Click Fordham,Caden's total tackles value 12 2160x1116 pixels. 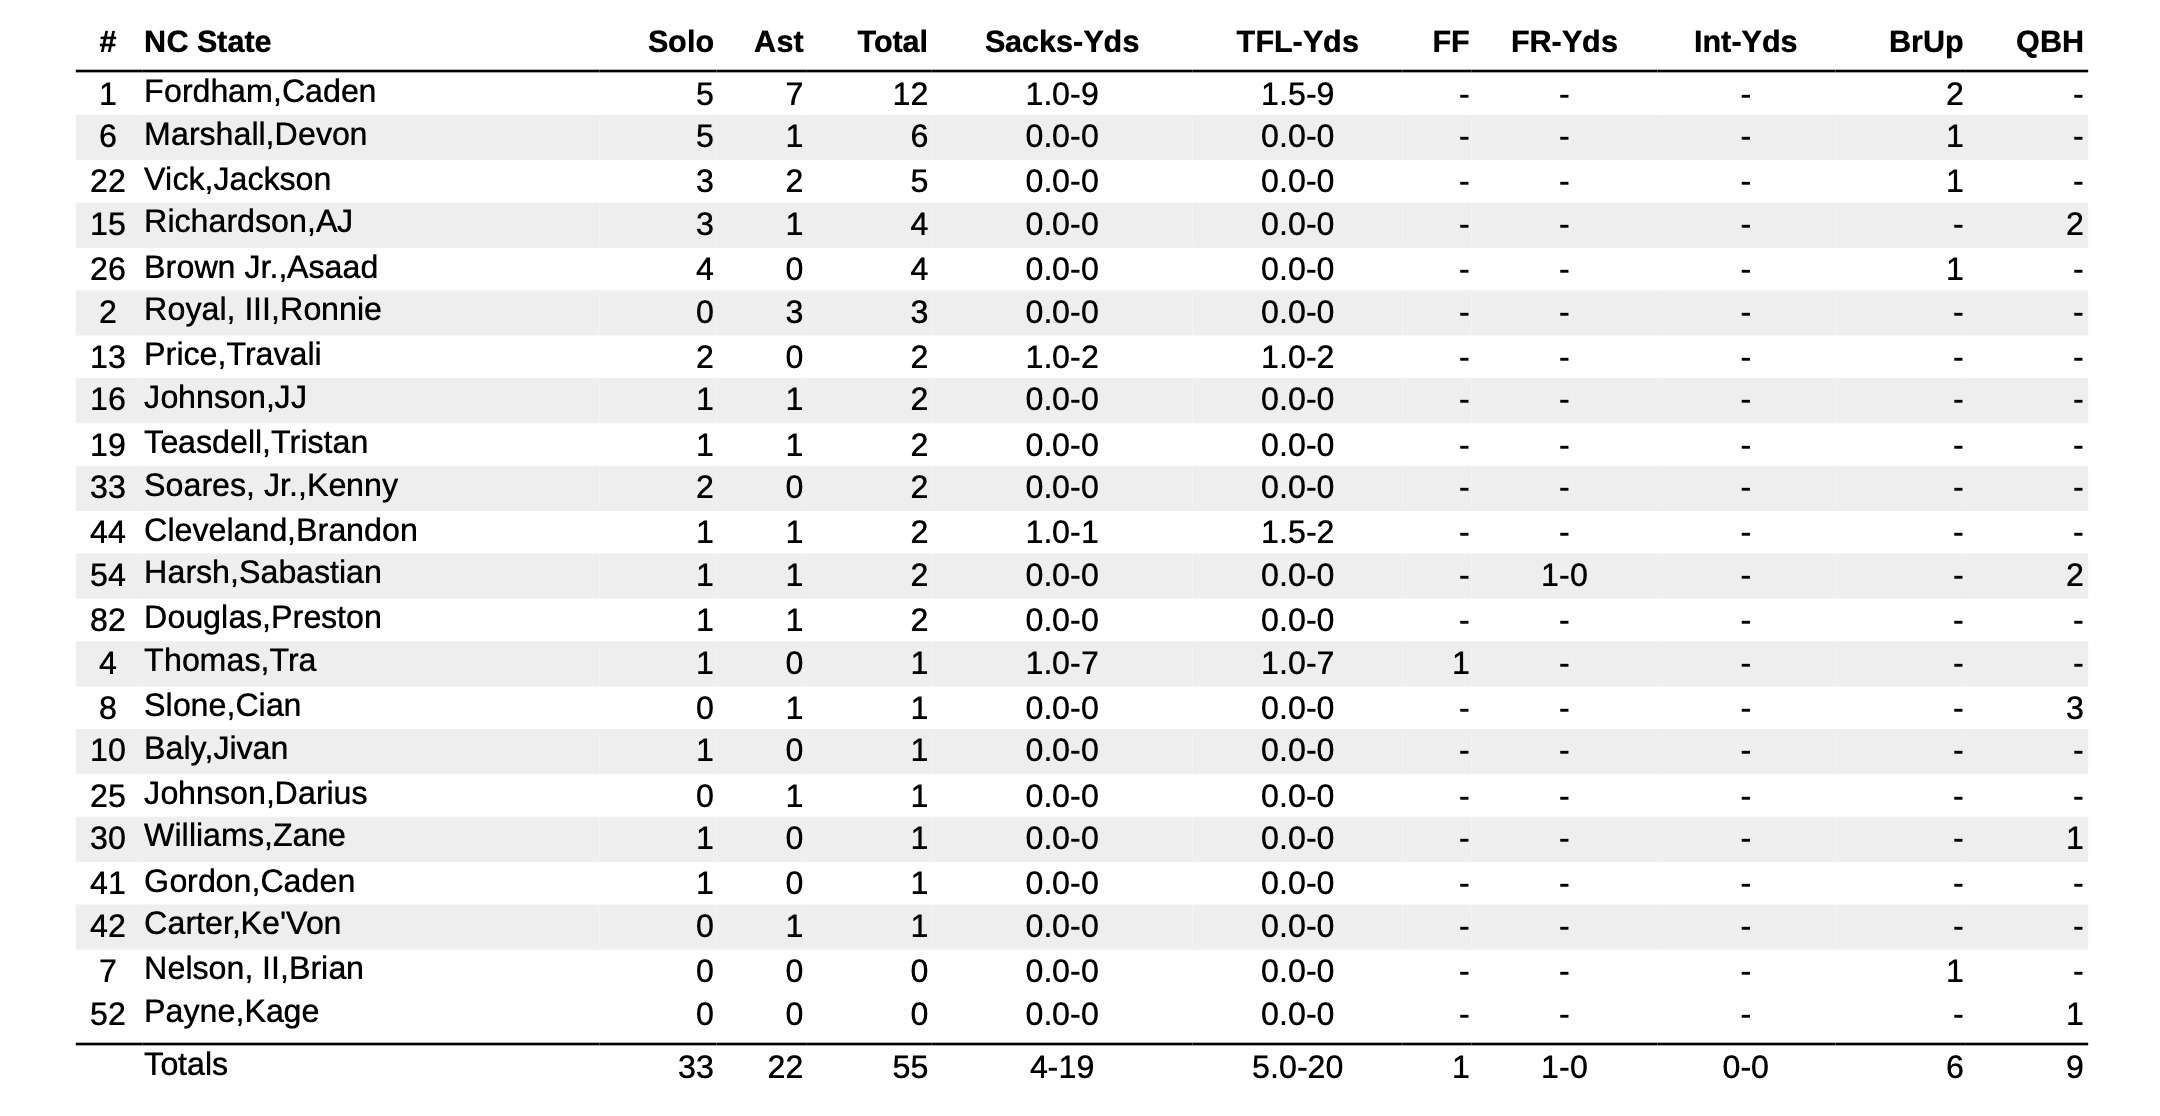click(x=911, y=94)
